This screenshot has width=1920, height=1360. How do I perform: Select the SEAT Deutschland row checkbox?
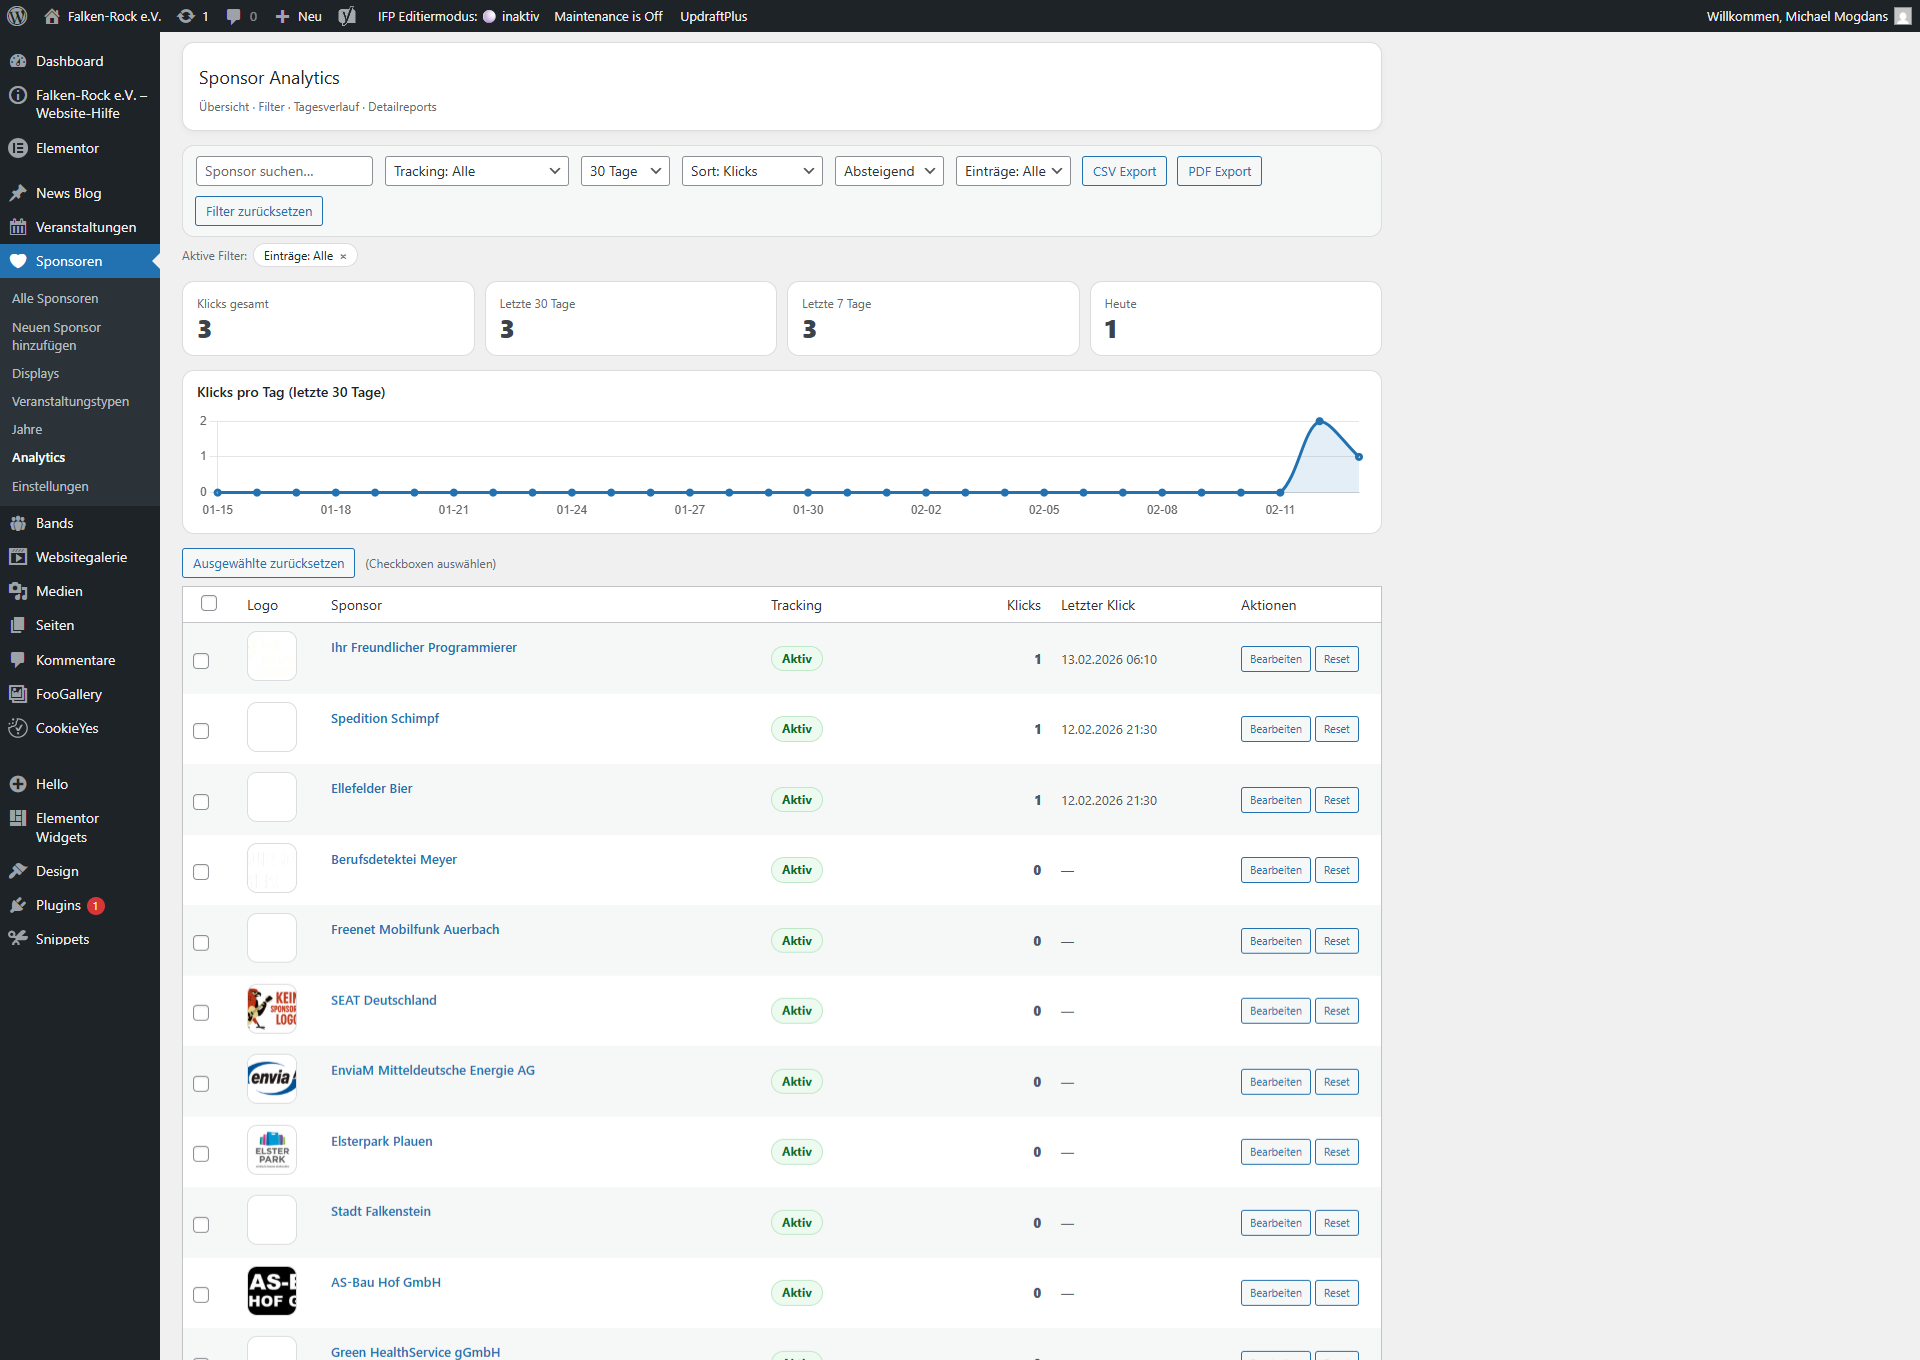[201, 1013]
